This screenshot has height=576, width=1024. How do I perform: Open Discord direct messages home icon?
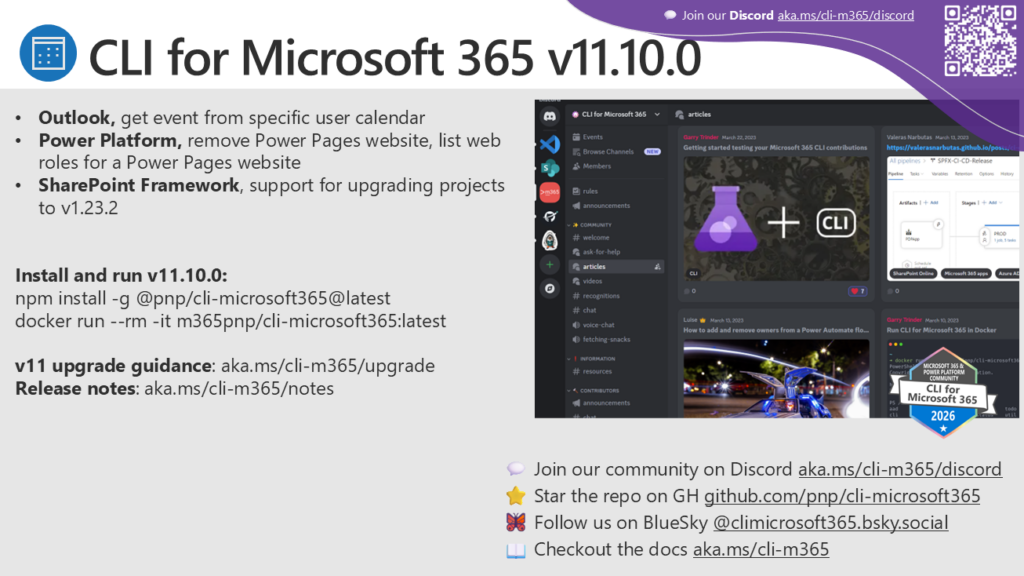[550, 116]
